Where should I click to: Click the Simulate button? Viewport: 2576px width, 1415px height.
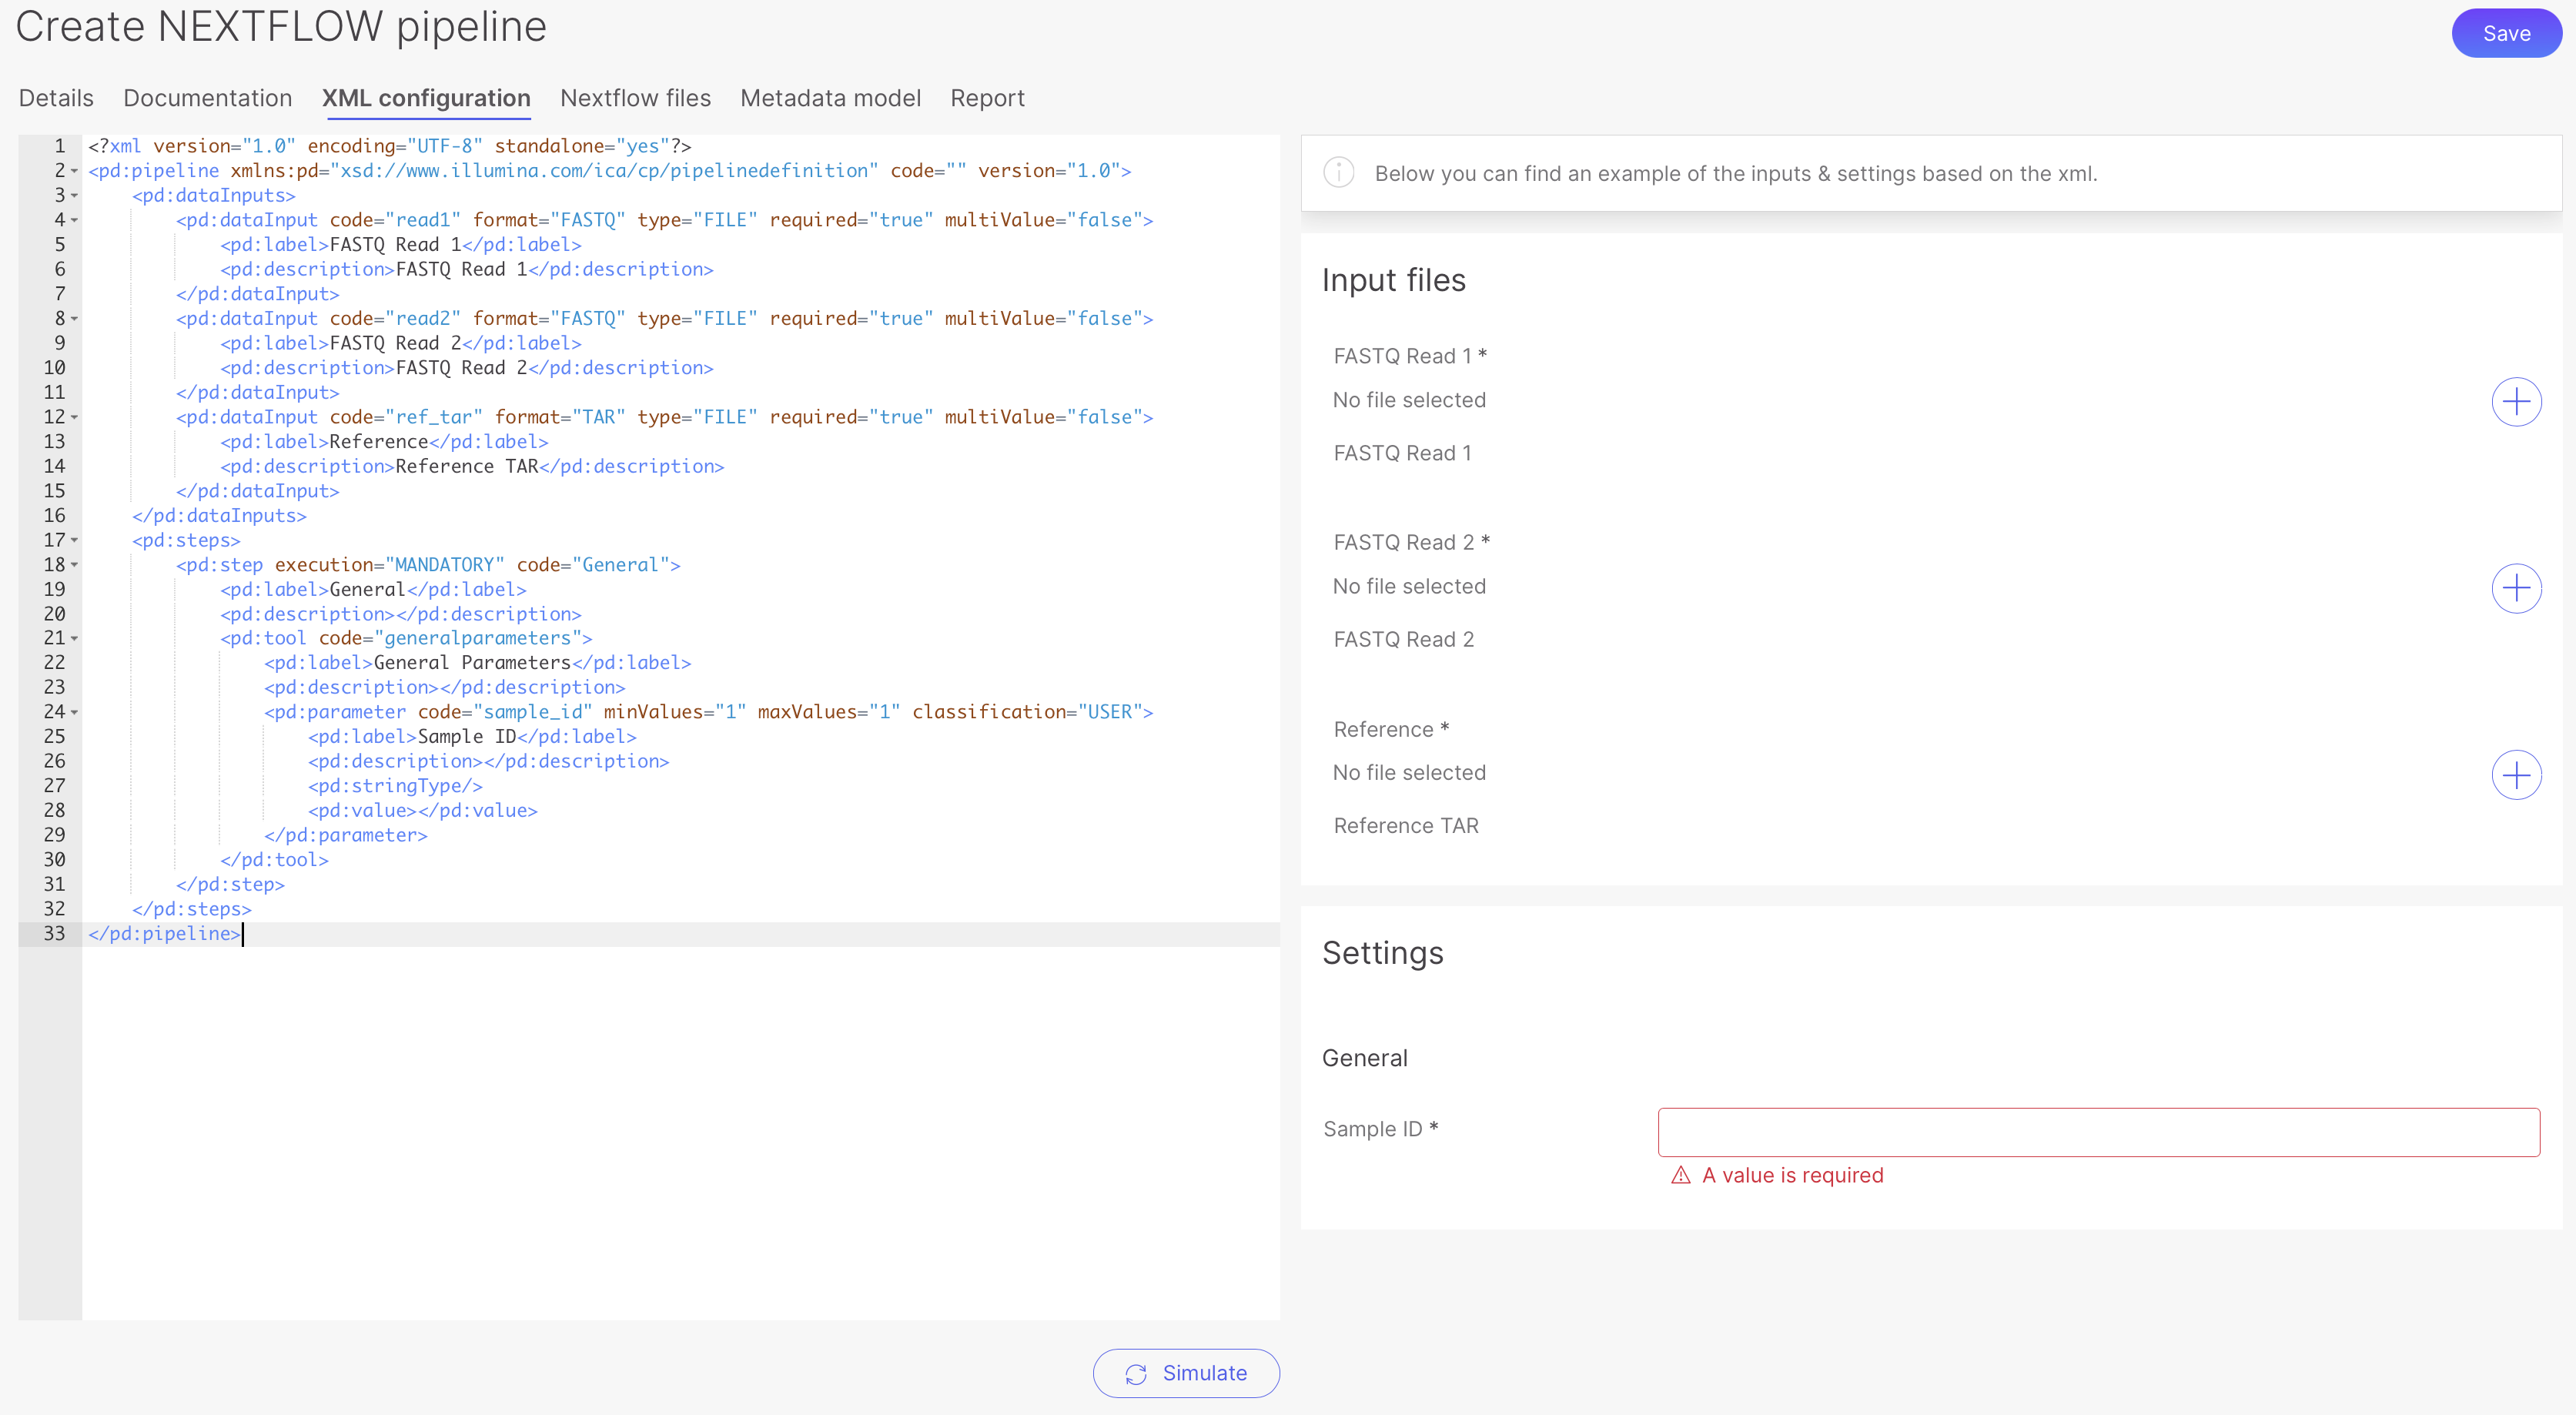(1185, 1373)
